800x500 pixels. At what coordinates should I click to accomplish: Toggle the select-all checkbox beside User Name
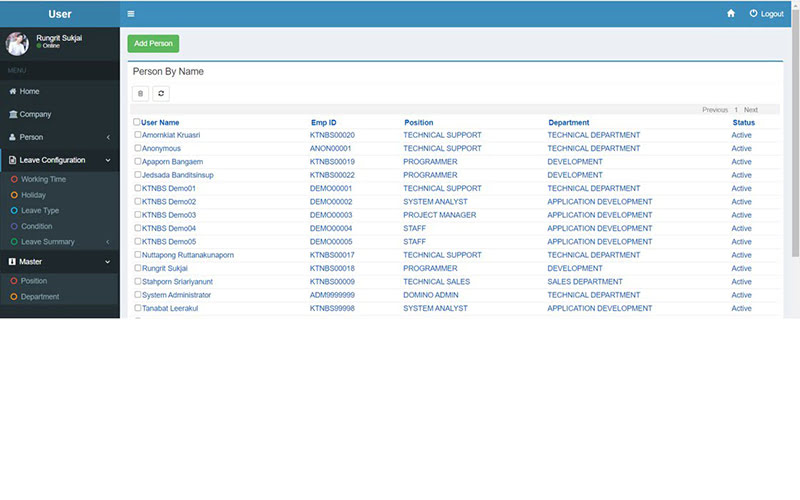[136, 122]
